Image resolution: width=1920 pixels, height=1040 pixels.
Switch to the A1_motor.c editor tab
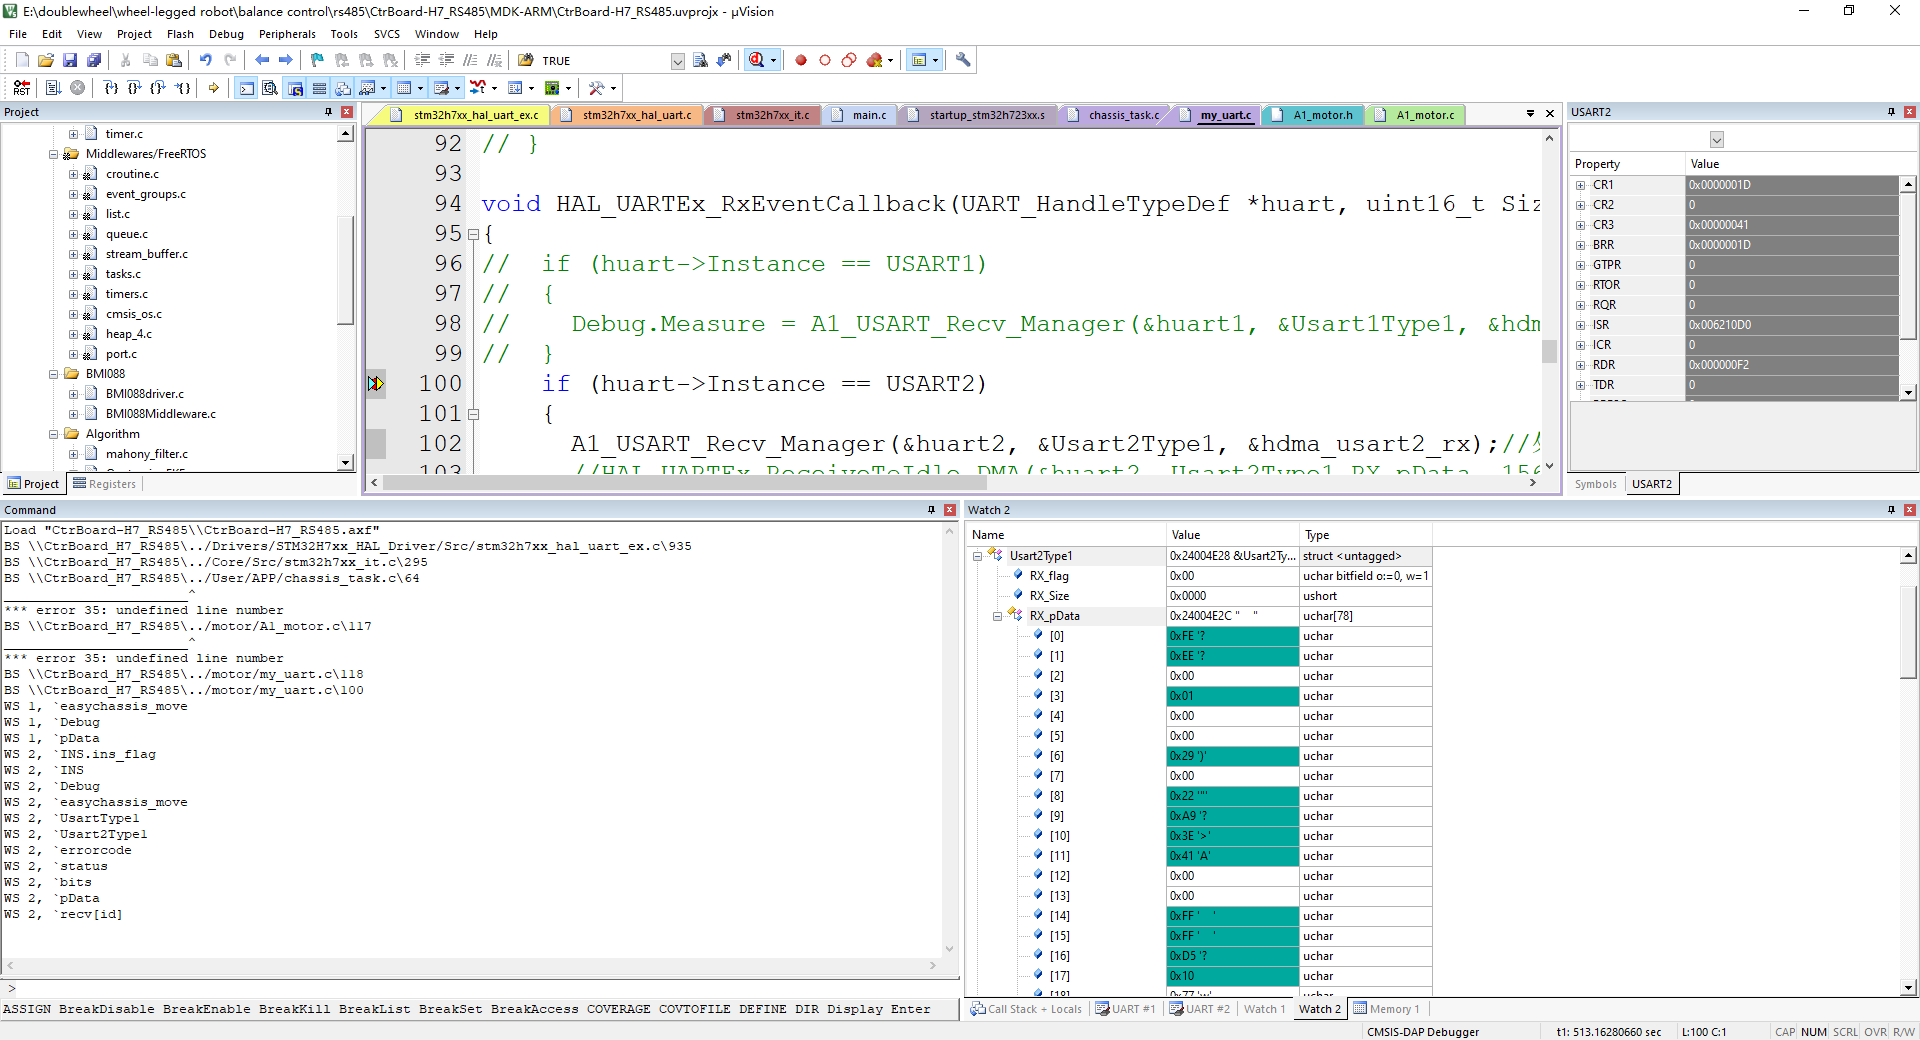[1414, 115]
